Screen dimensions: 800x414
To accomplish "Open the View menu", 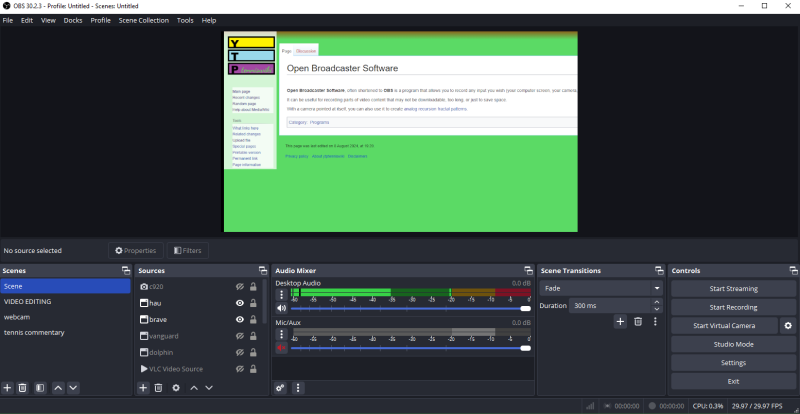I will click(x=48, y=20).
